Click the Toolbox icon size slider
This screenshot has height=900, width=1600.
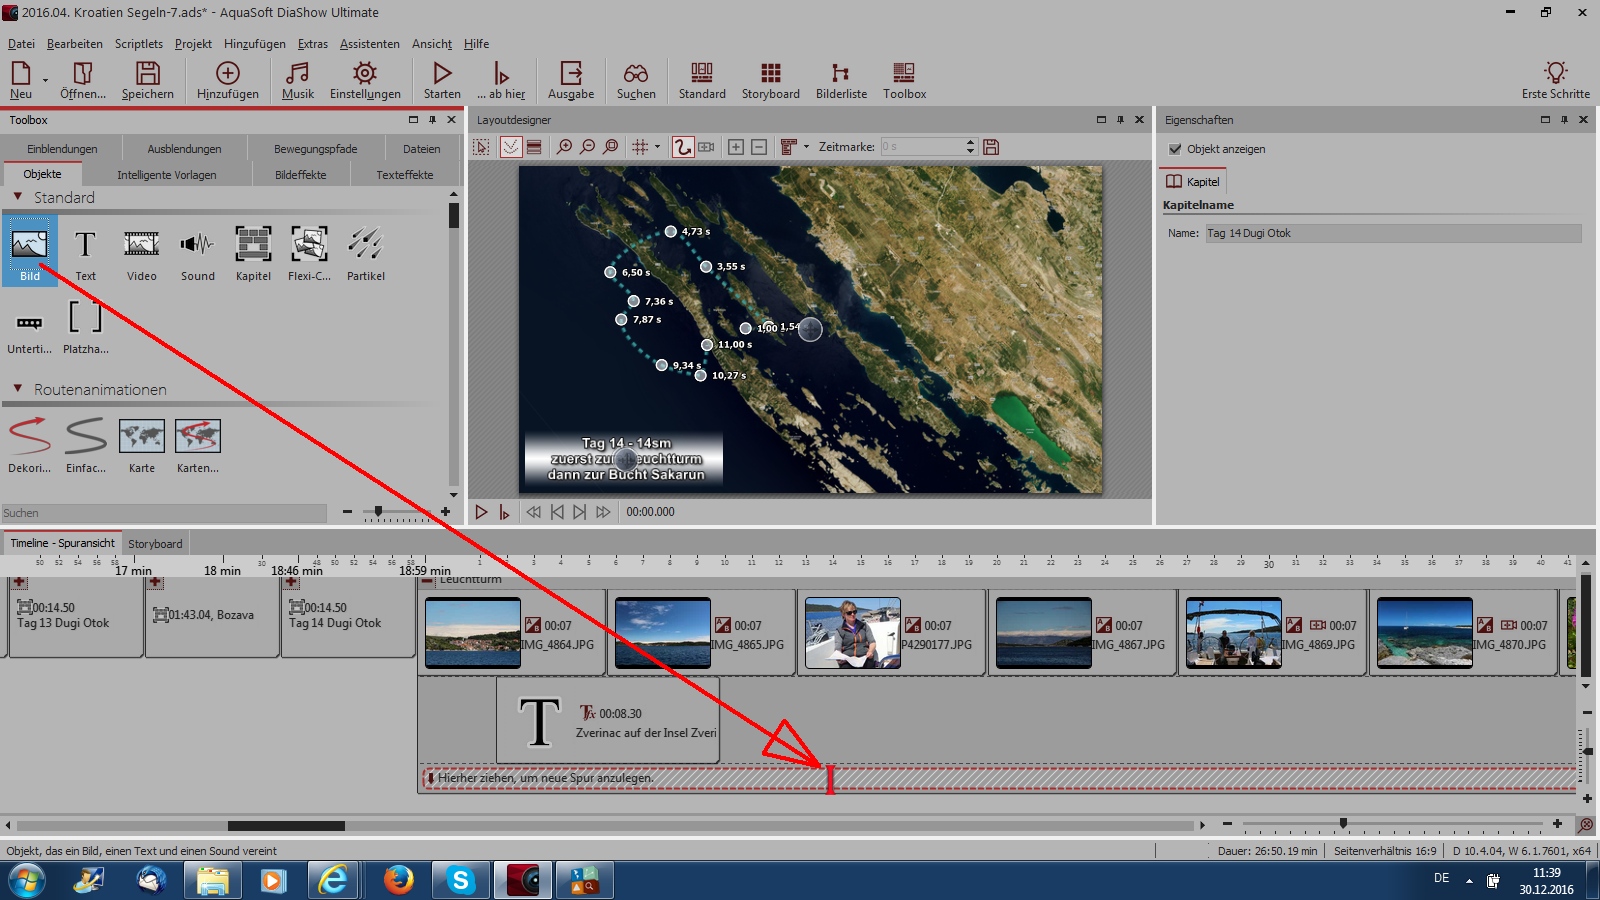(x=378, y=512)
